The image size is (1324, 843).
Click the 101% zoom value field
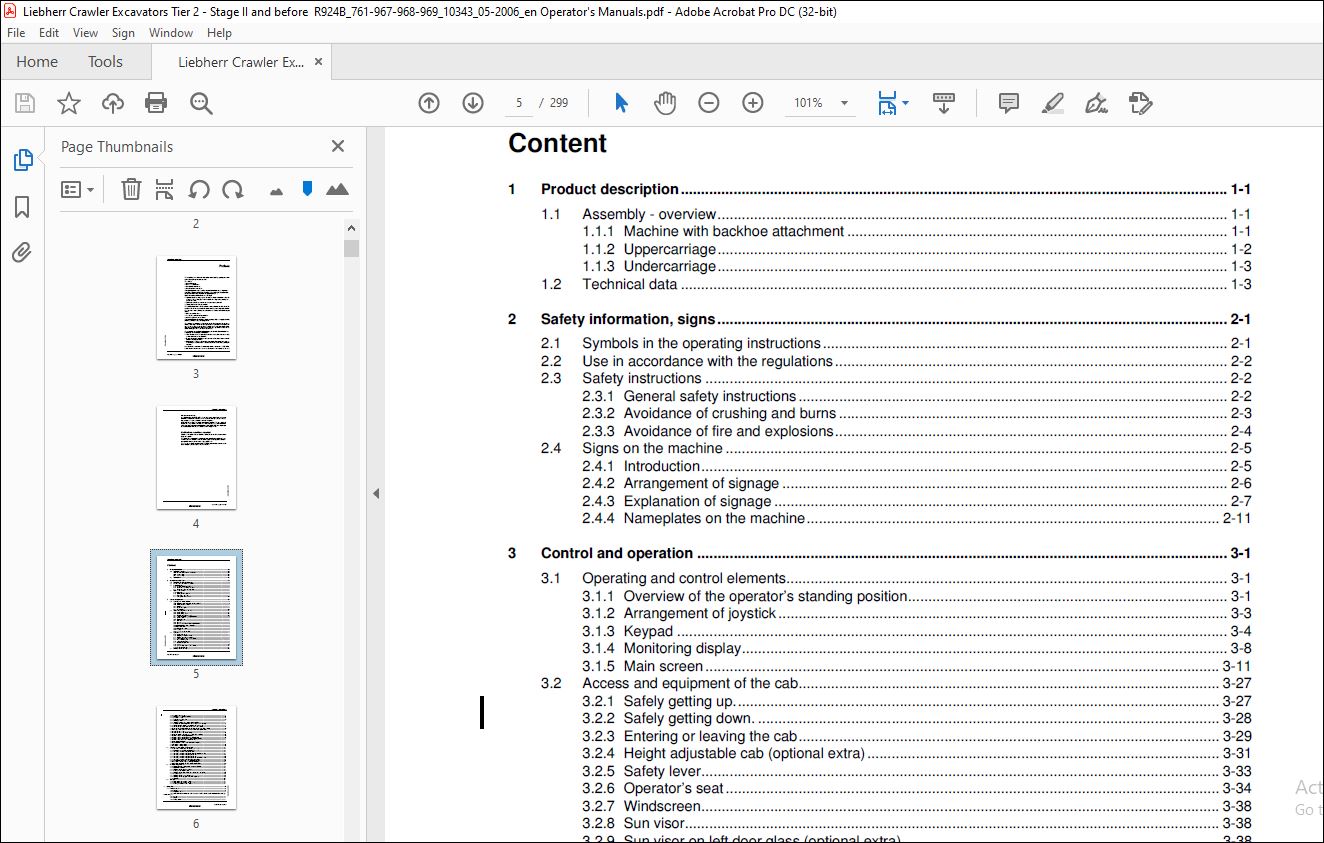point(808,103)
